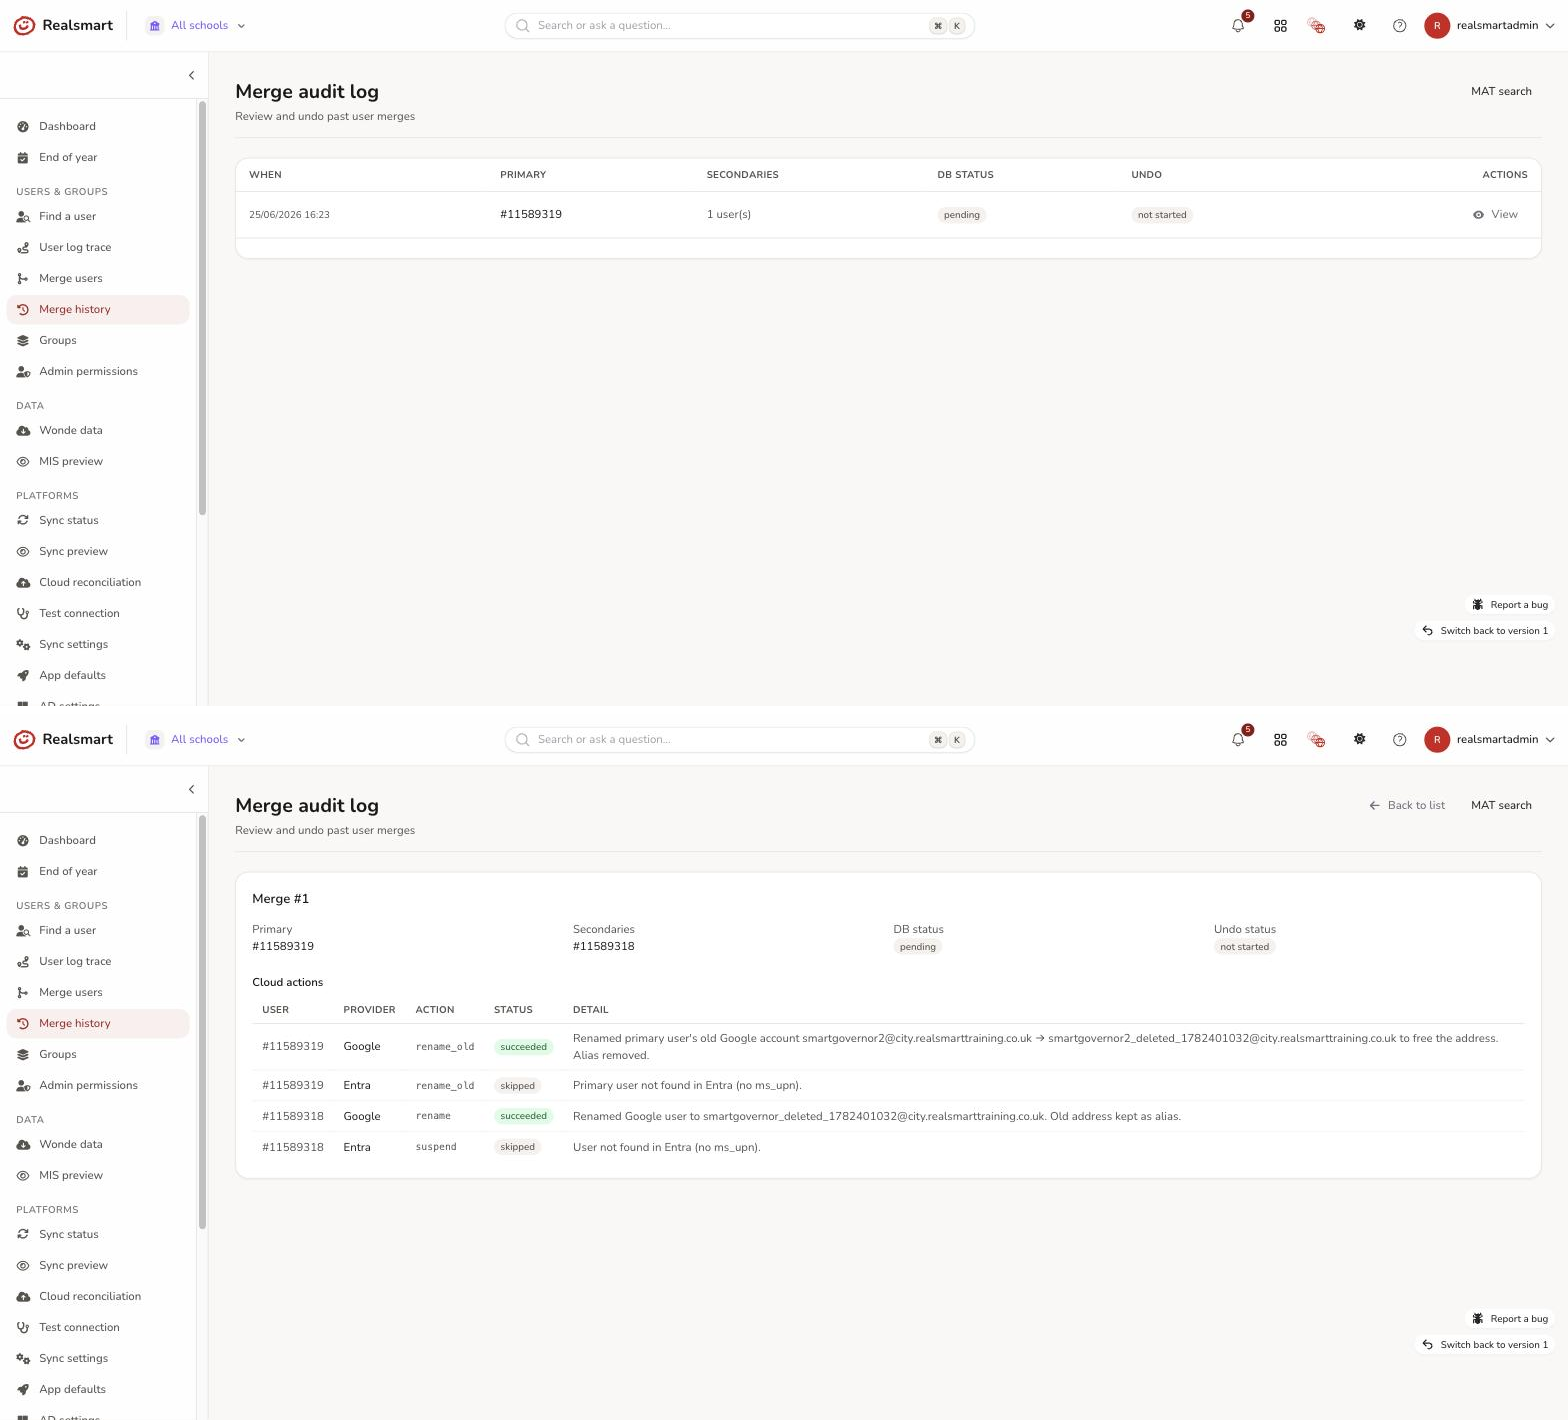The height and width of the screenshot is (1420, 1568).
Task: Click realsmartadmin R avatar in upper list-view header
Action: click(x=1437, y=26)
